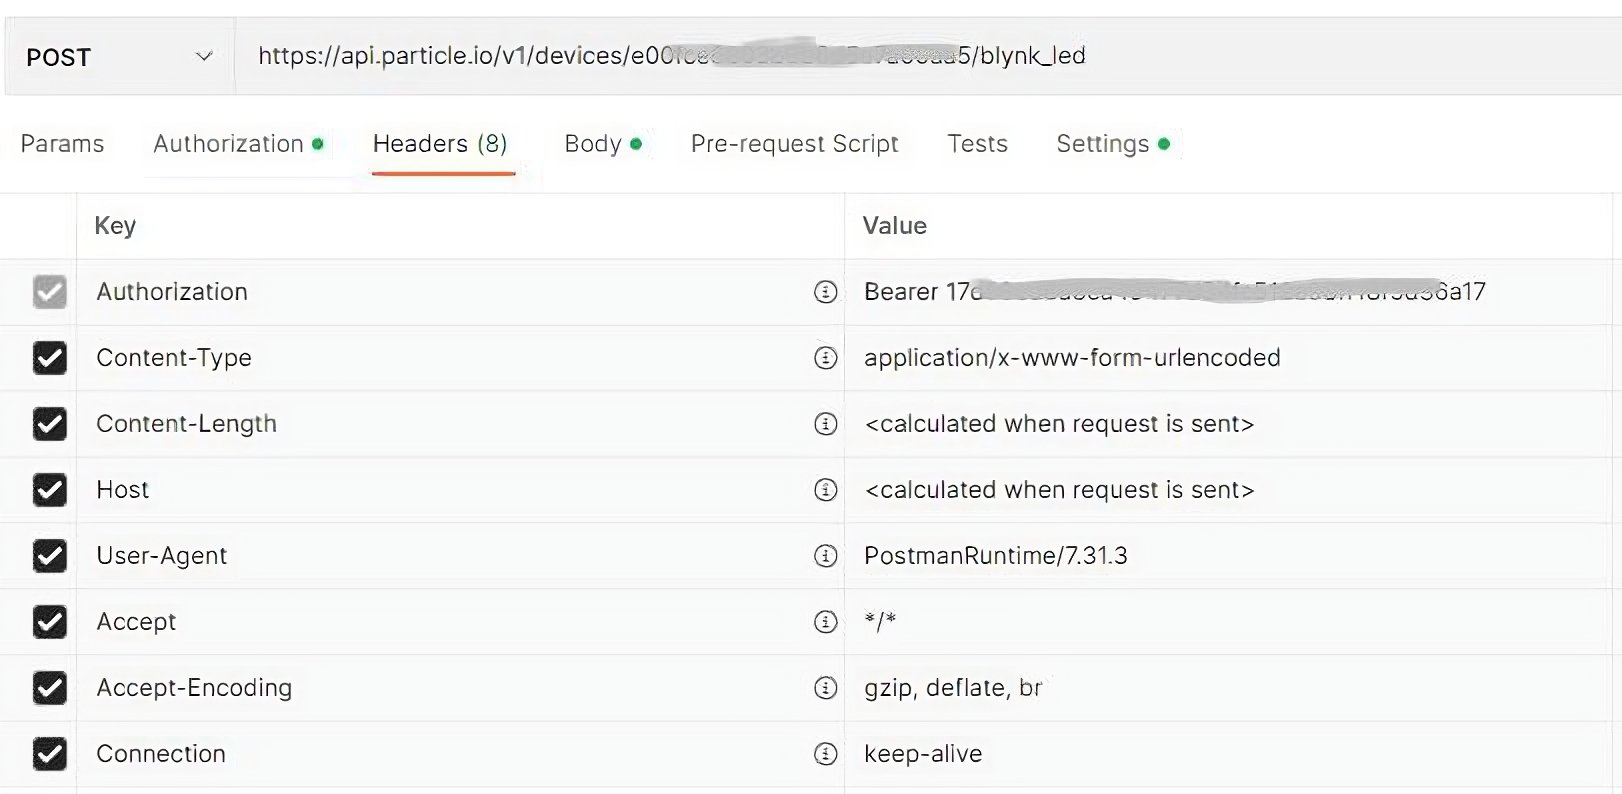
Task: Edit the User-Agent value PostmanRuntime/7.31.3
Action: click(x=996, y=556)
